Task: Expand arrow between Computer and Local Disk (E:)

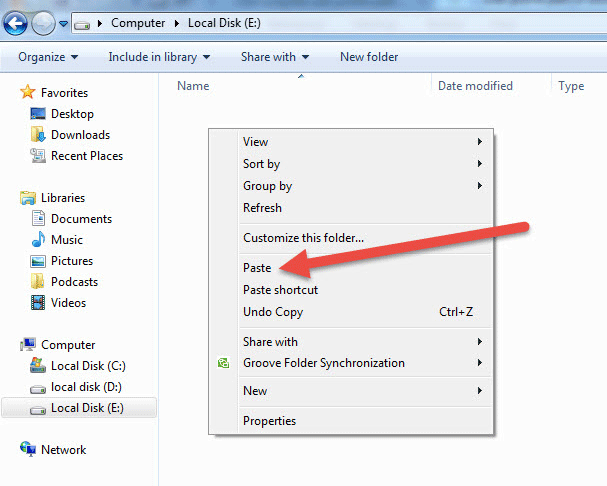Action: pos(177,24)
